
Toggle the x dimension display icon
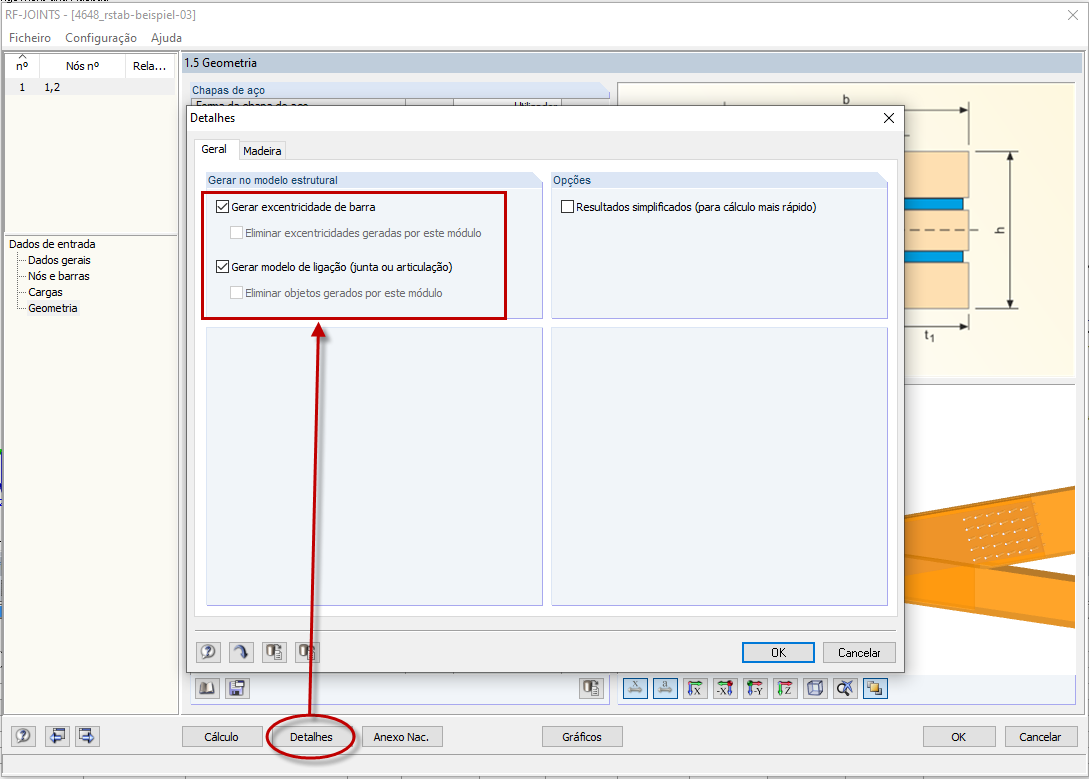(x=635, y=688)
